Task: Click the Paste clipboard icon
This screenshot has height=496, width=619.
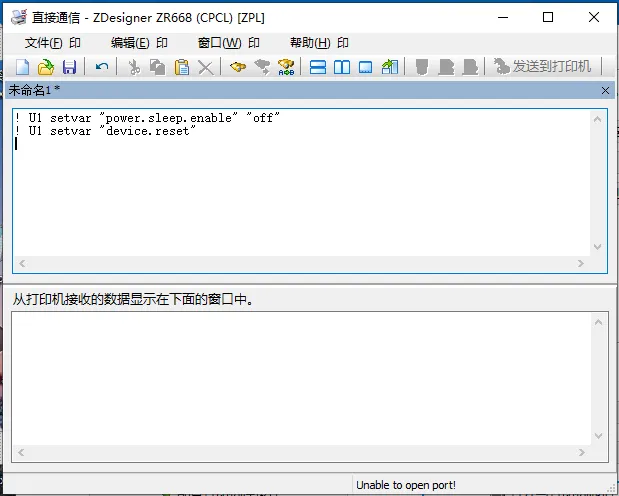Action: 182,67
